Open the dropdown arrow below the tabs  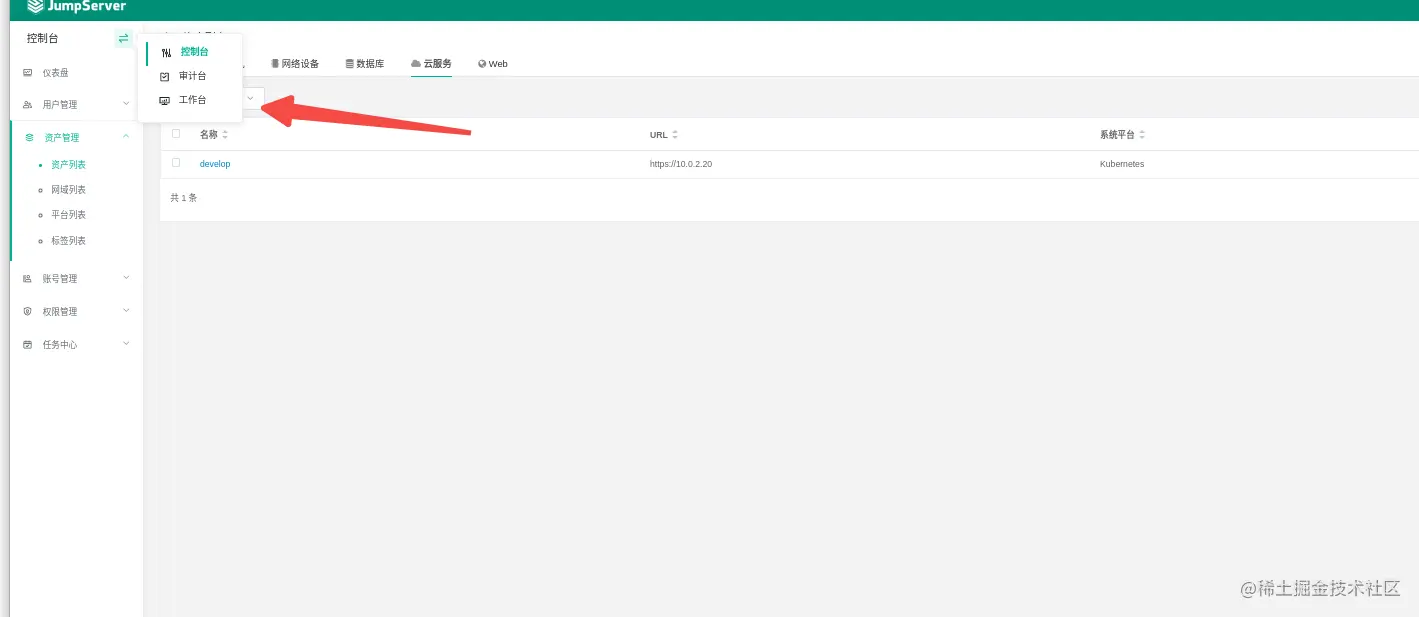(250, 98)
